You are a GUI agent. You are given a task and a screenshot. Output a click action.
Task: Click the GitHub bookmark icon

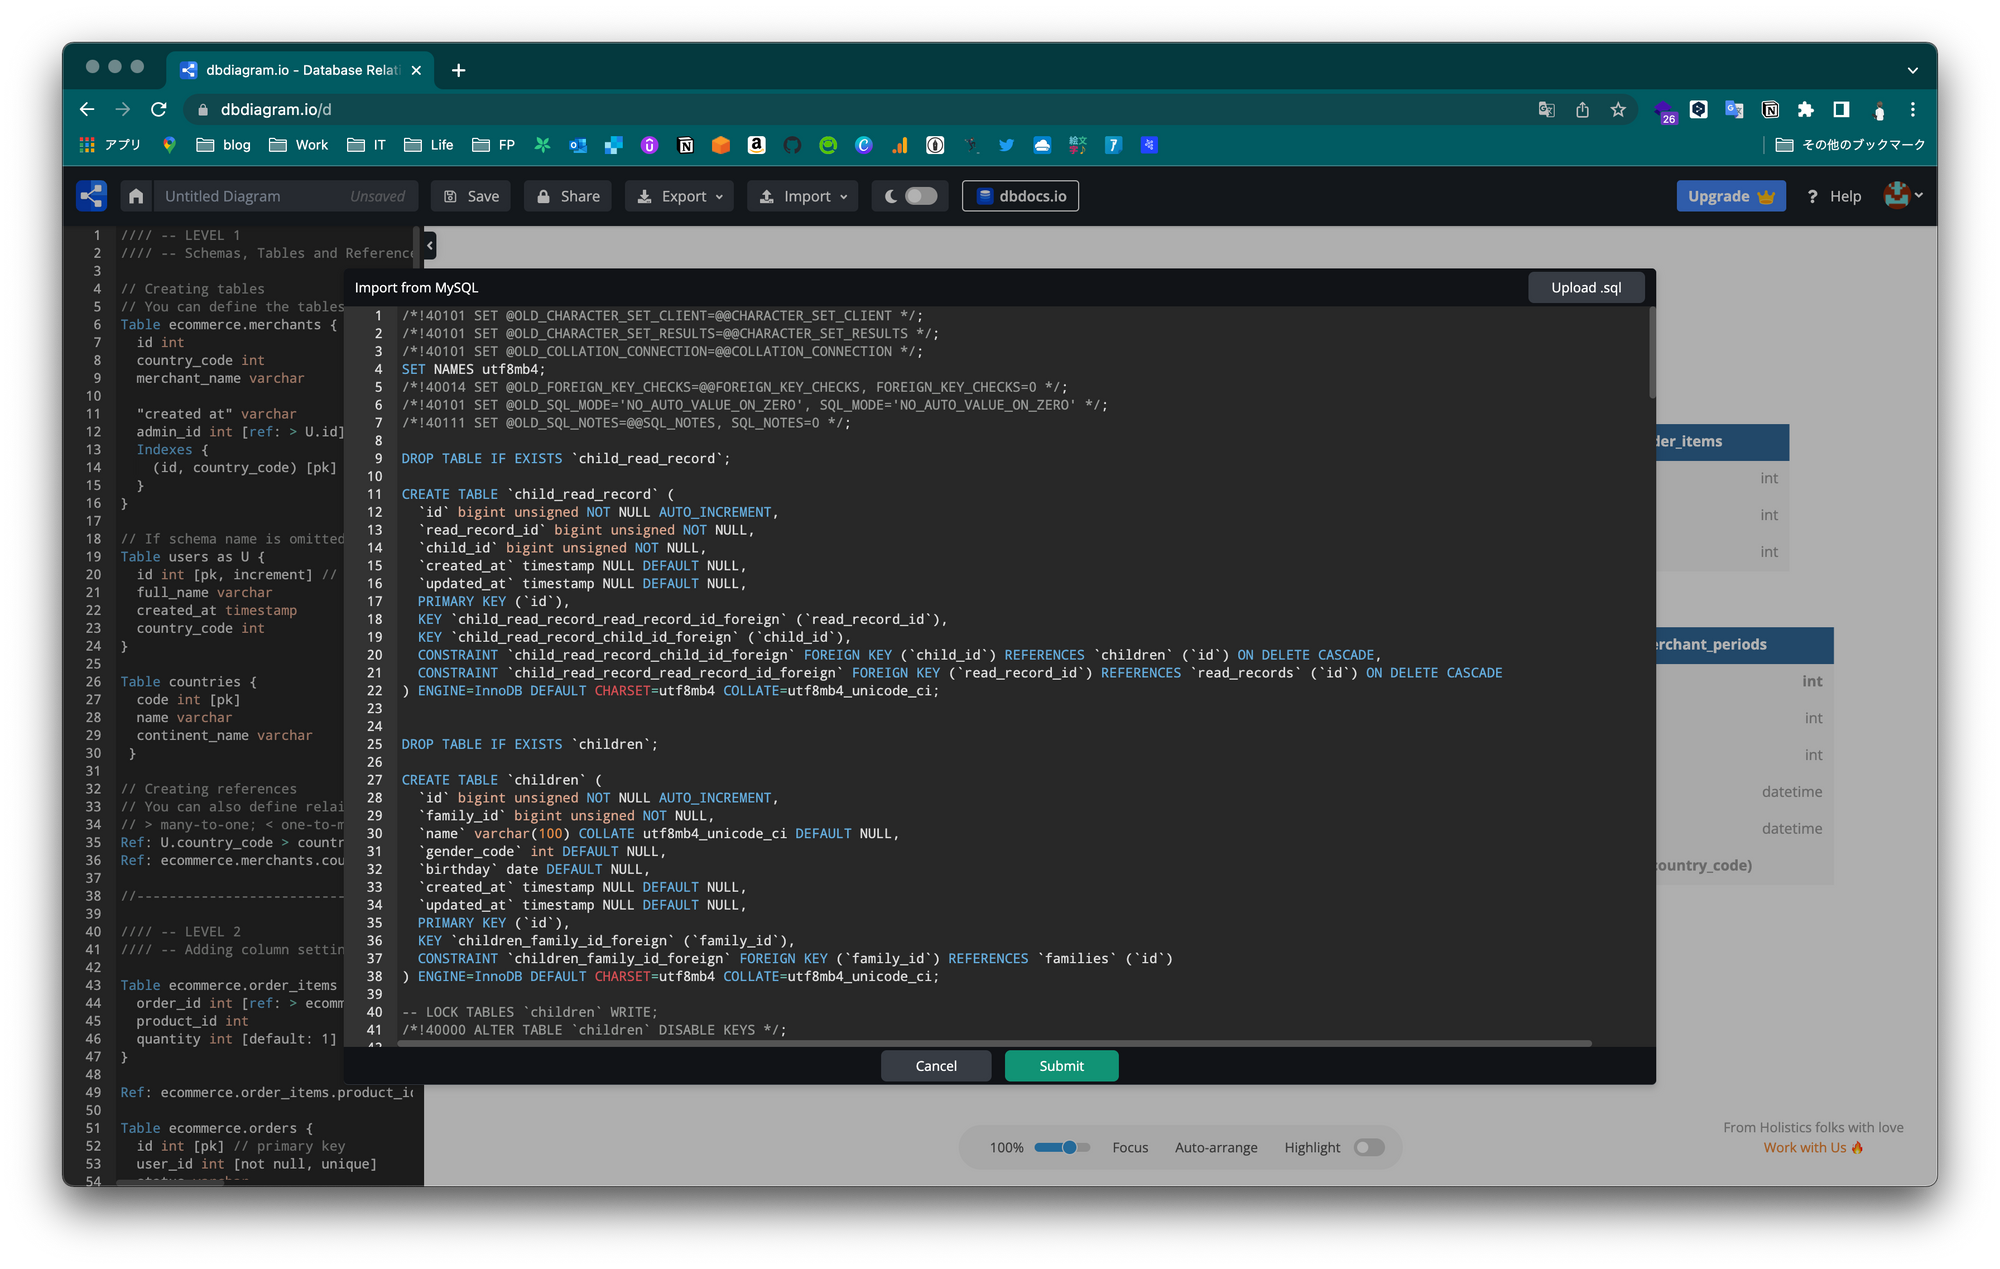coord(792,145)
